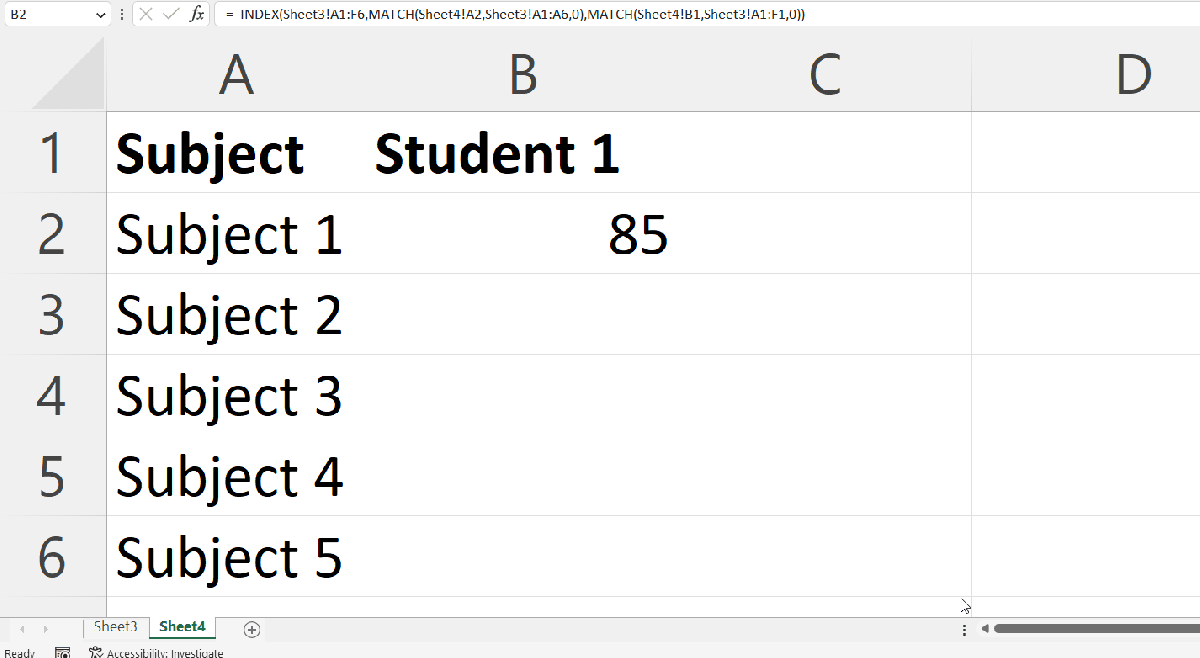Click Accessibility: Investigate in status bar
Viewport: 1200px width, 658px height.
tap(156, 652)
